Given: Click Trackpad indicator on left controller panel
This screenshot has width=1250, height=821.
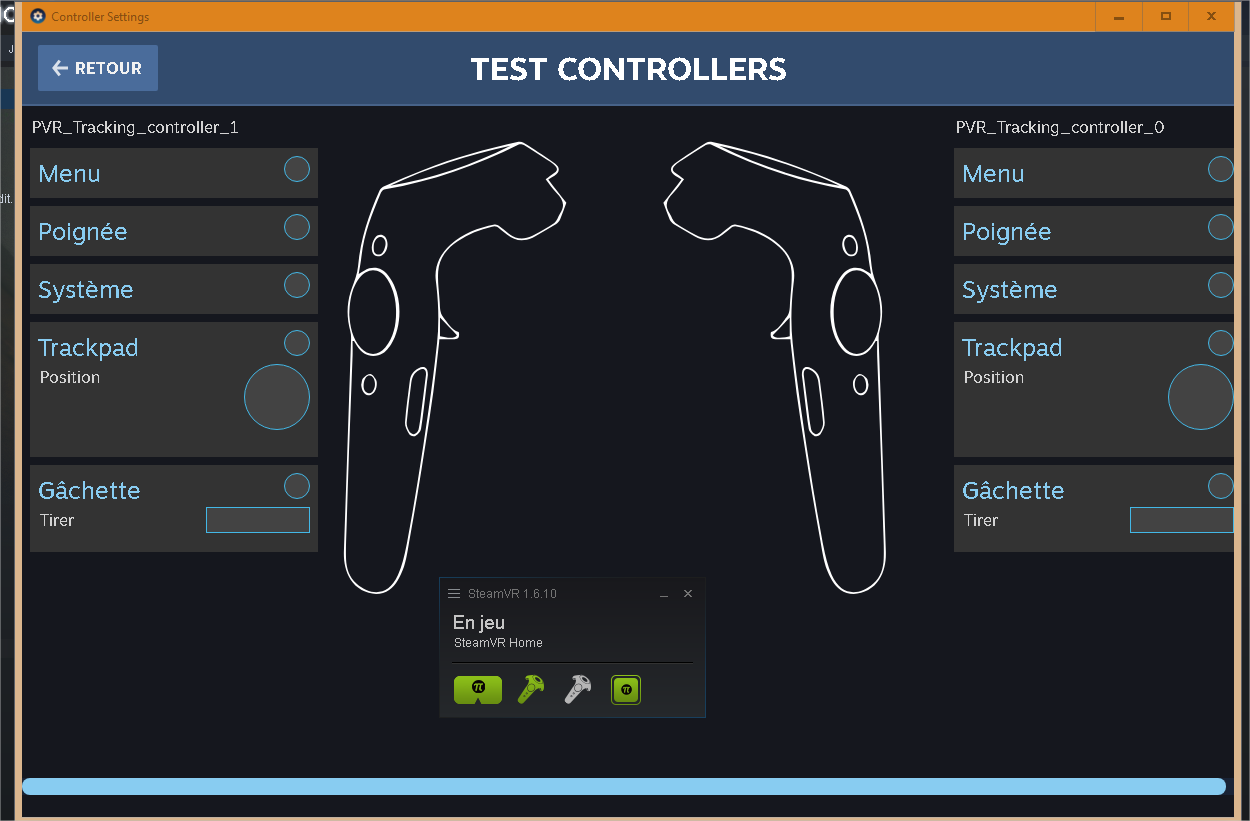Looking at the screenshot, I should [297, 343].
